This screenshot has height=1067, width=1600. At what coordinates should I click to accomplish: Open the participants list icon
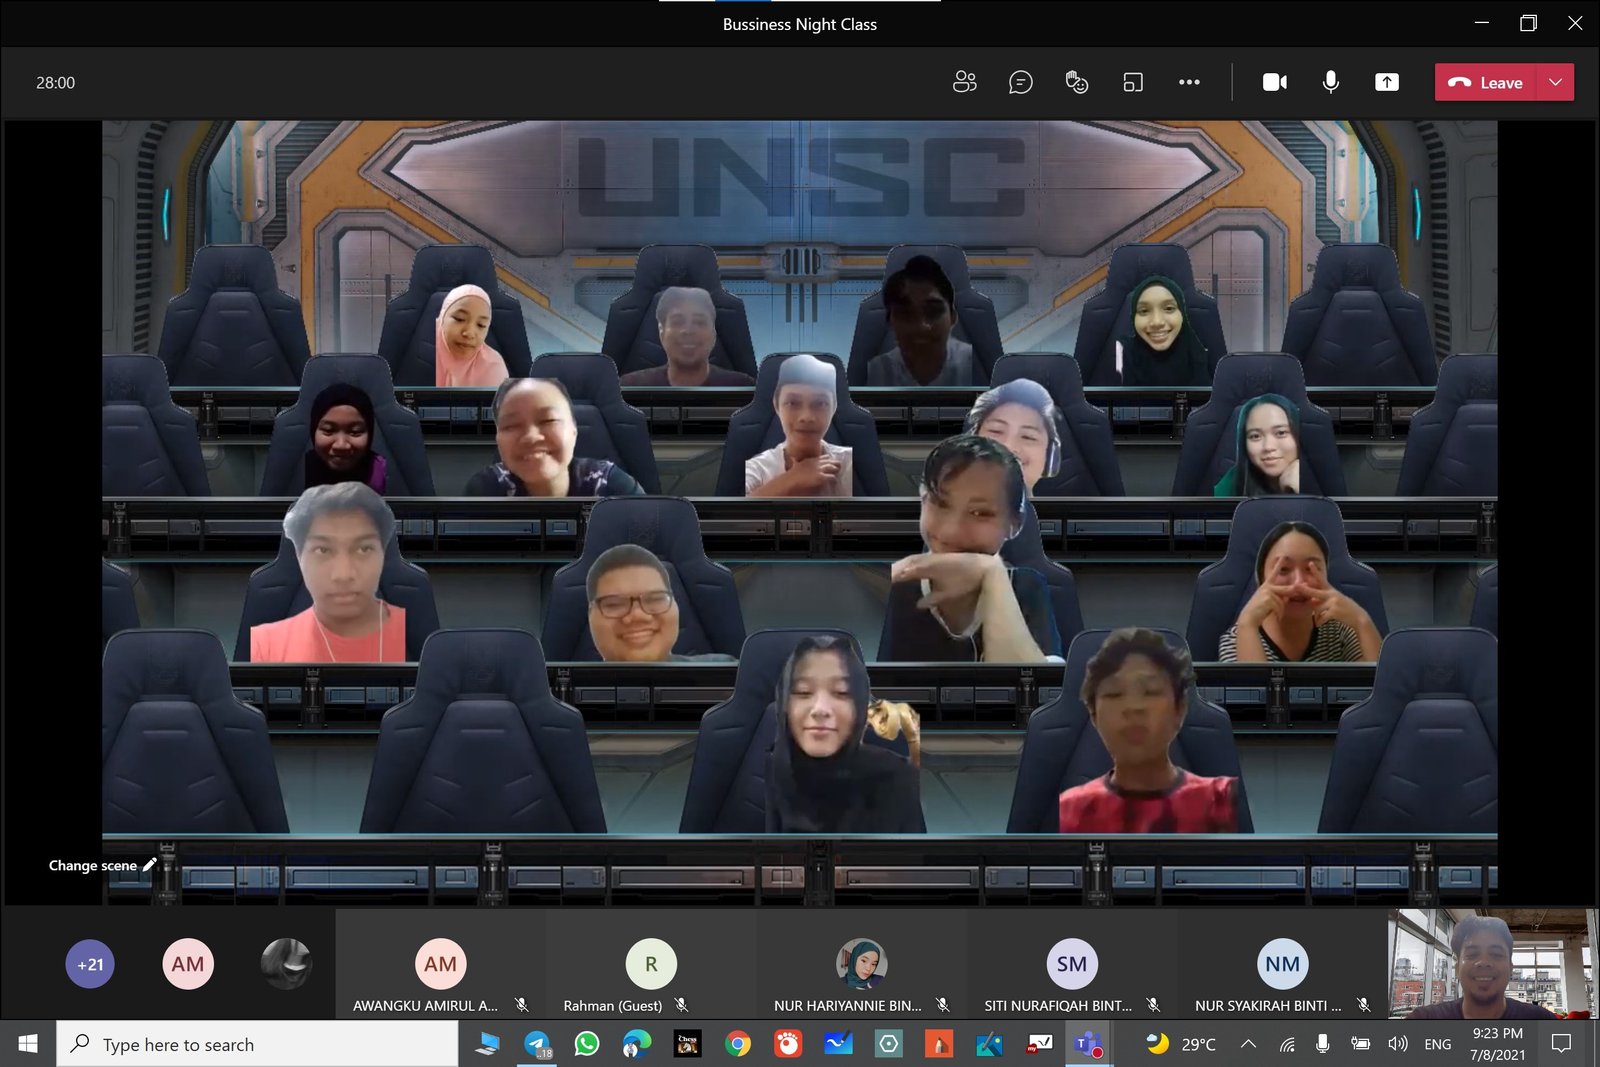[964, 82]
